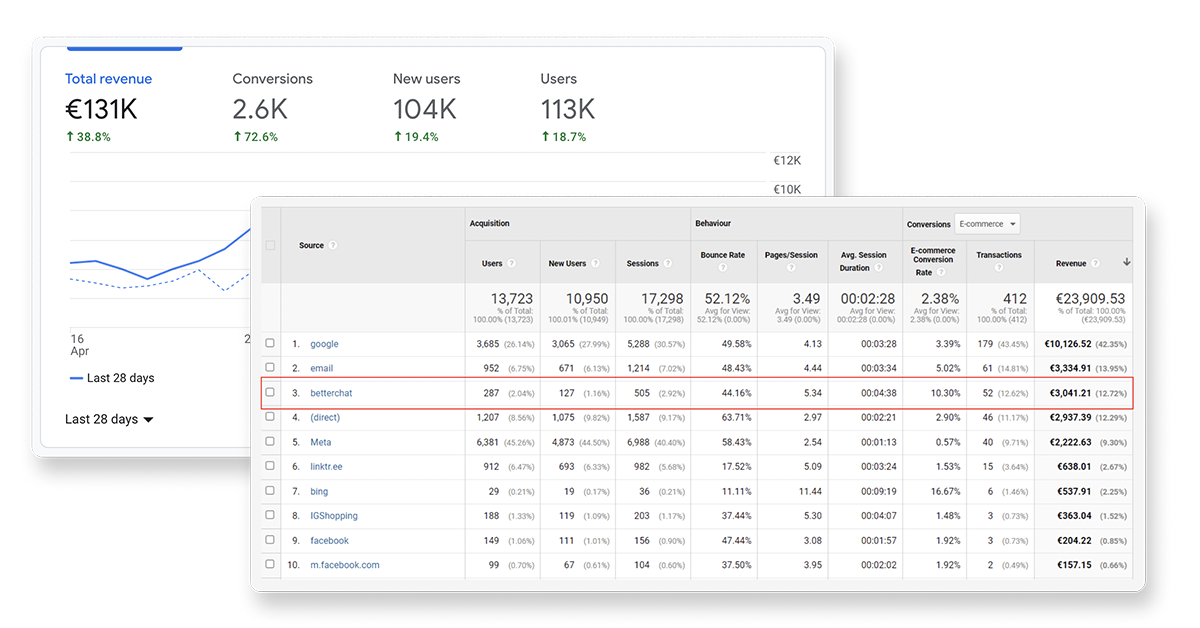Show help for the Bounce Rate column
This screenshot has width=1200, height=628.
(x=722, y=268)
